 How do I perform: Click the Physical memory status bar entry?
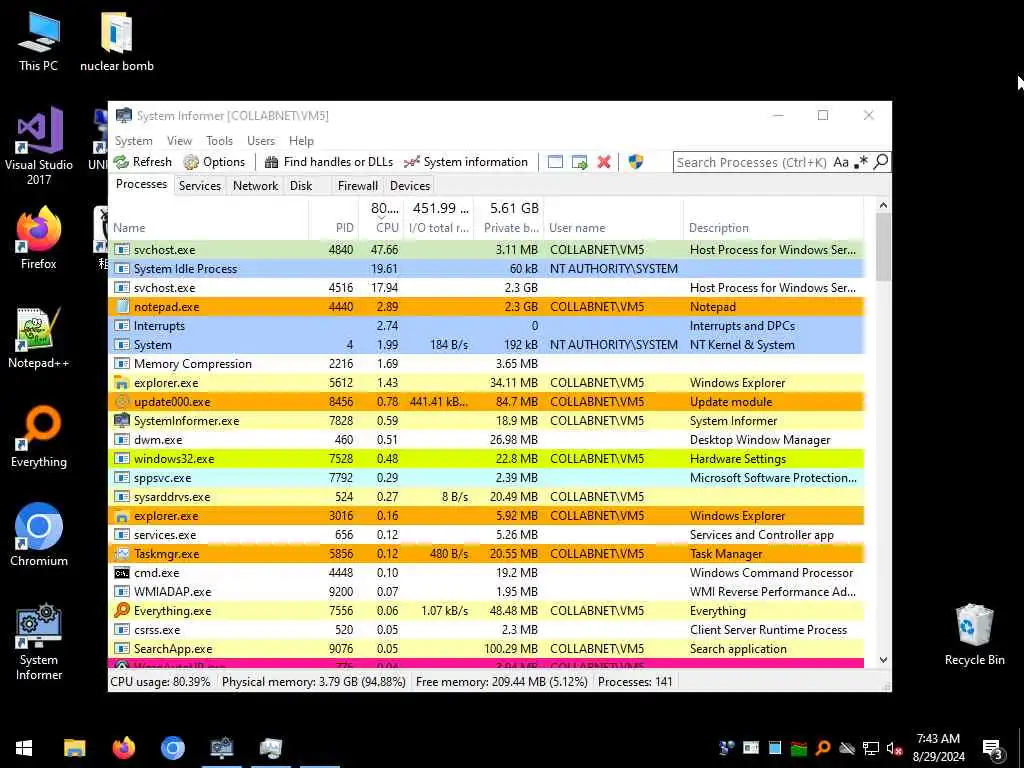313,682
